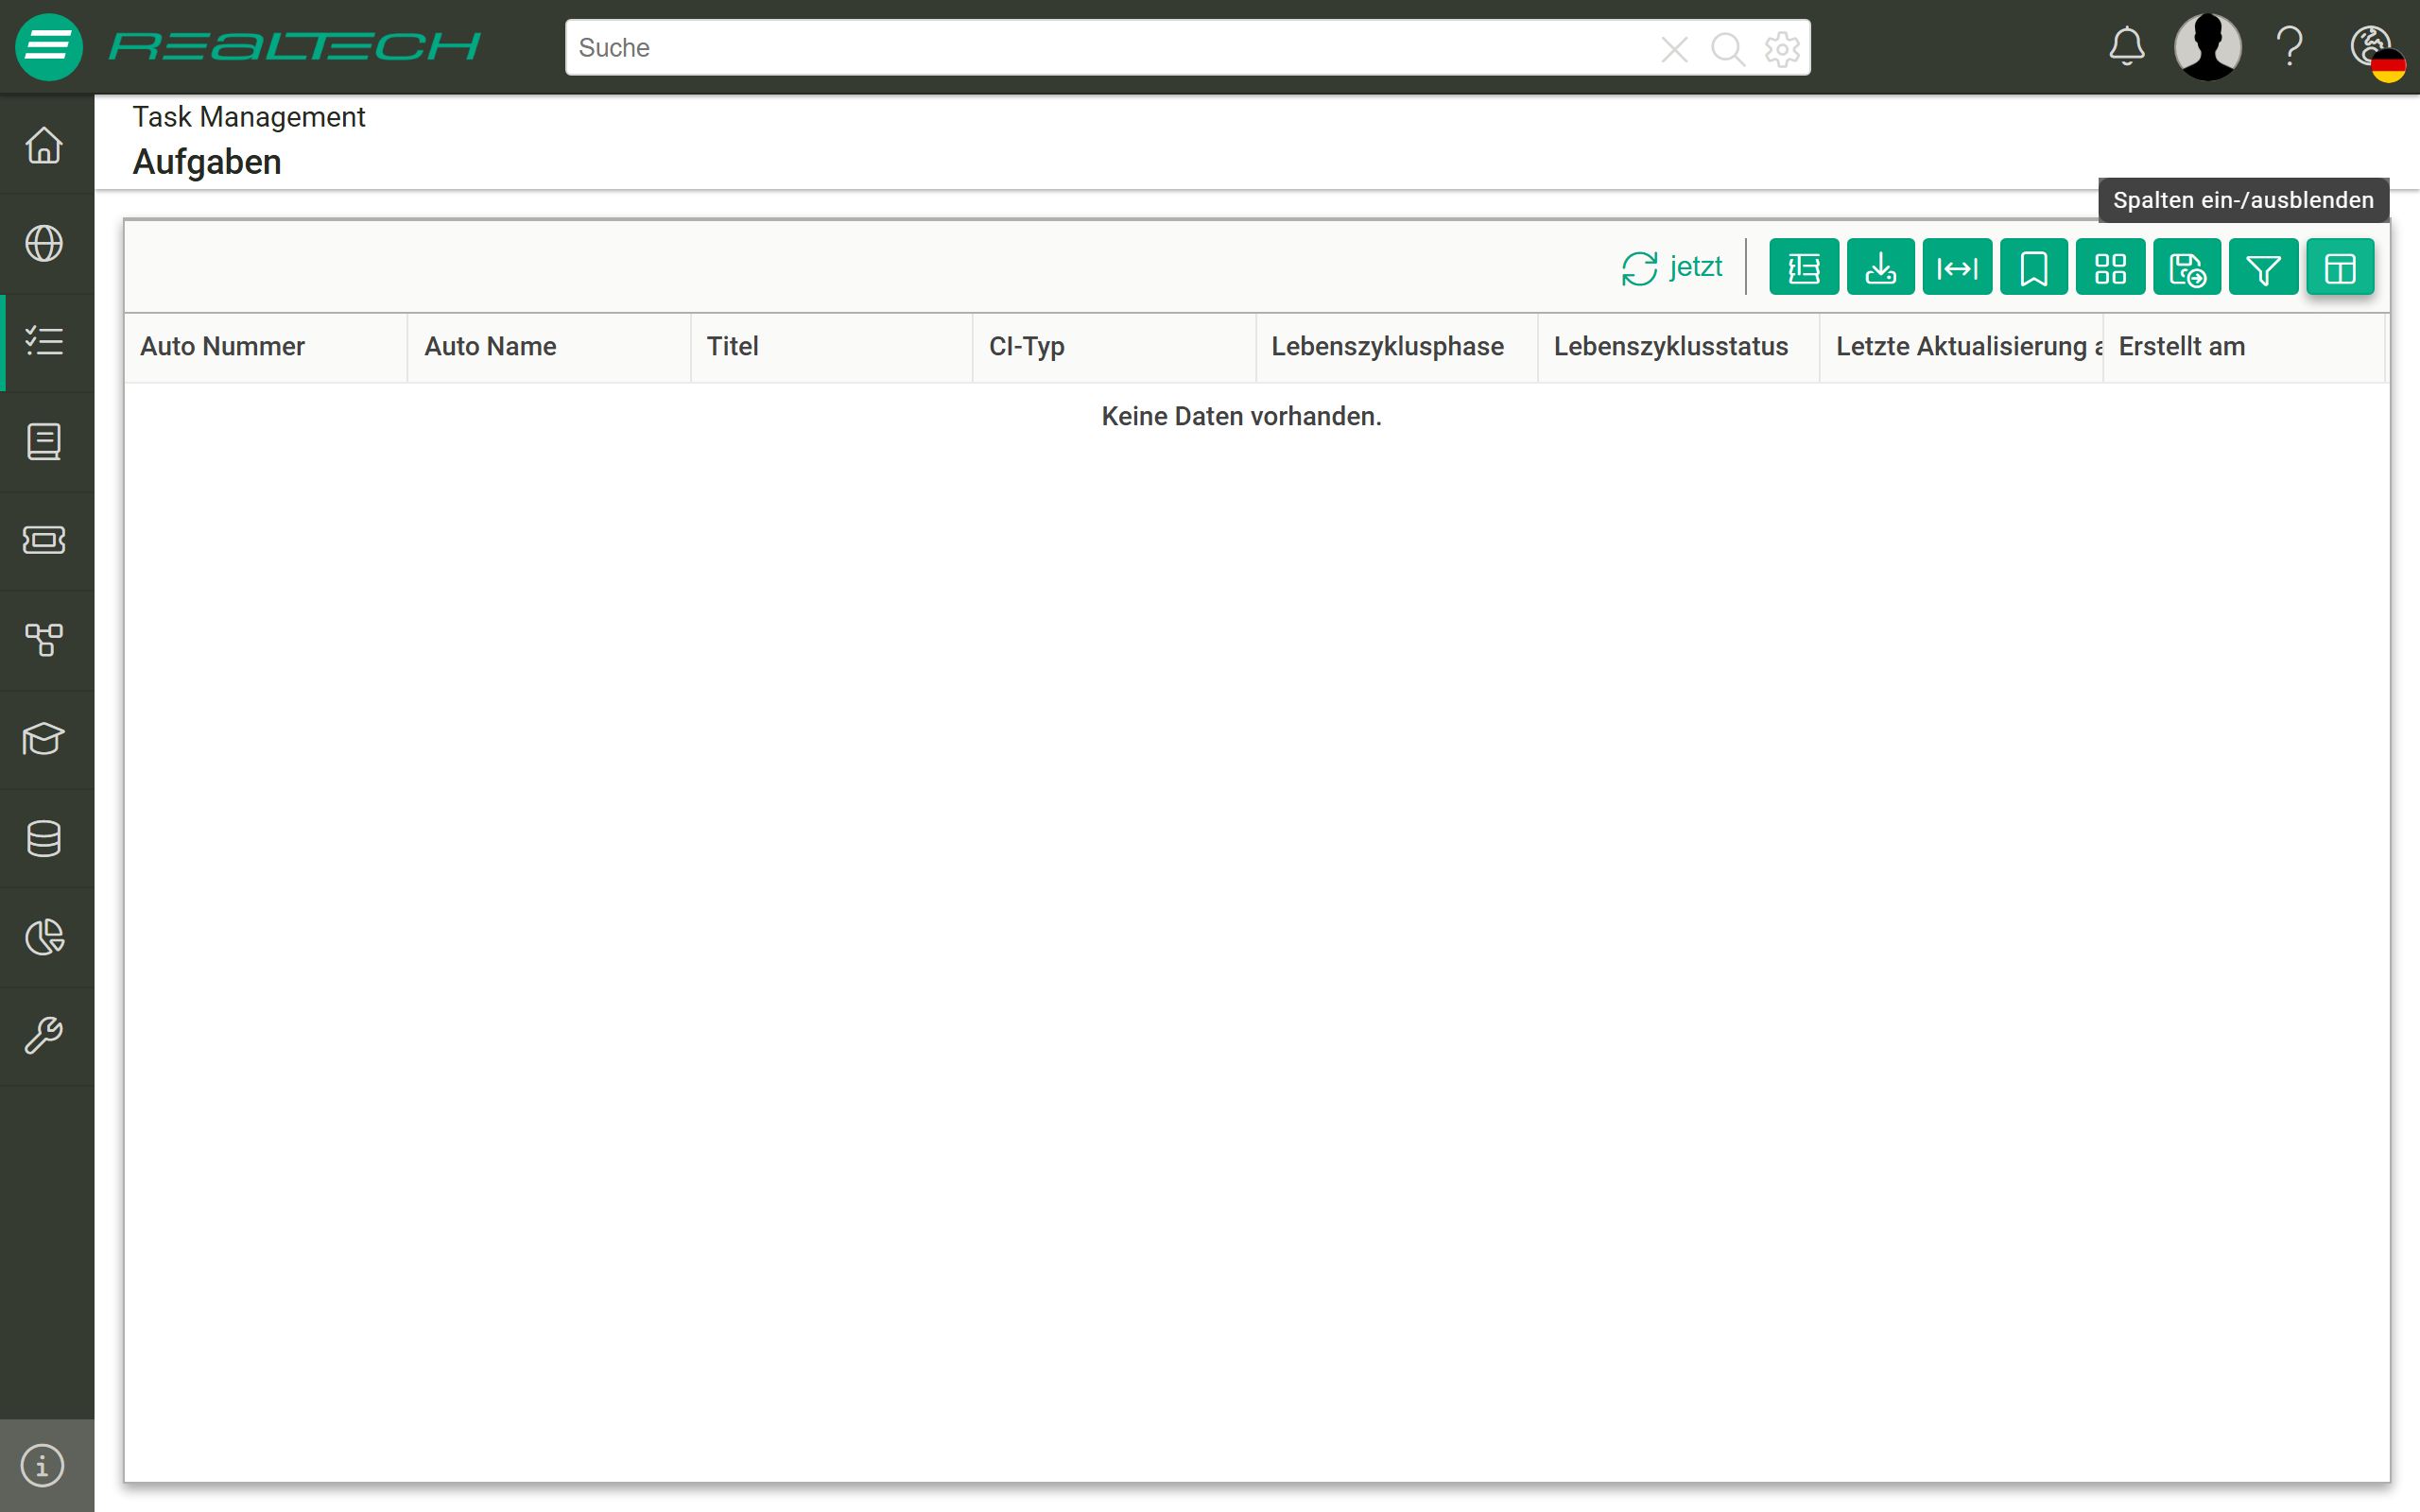This screenshot has height=1512, width=2420.
Task: Open the book/document sidebar icon
Action: tap(44, 441)
